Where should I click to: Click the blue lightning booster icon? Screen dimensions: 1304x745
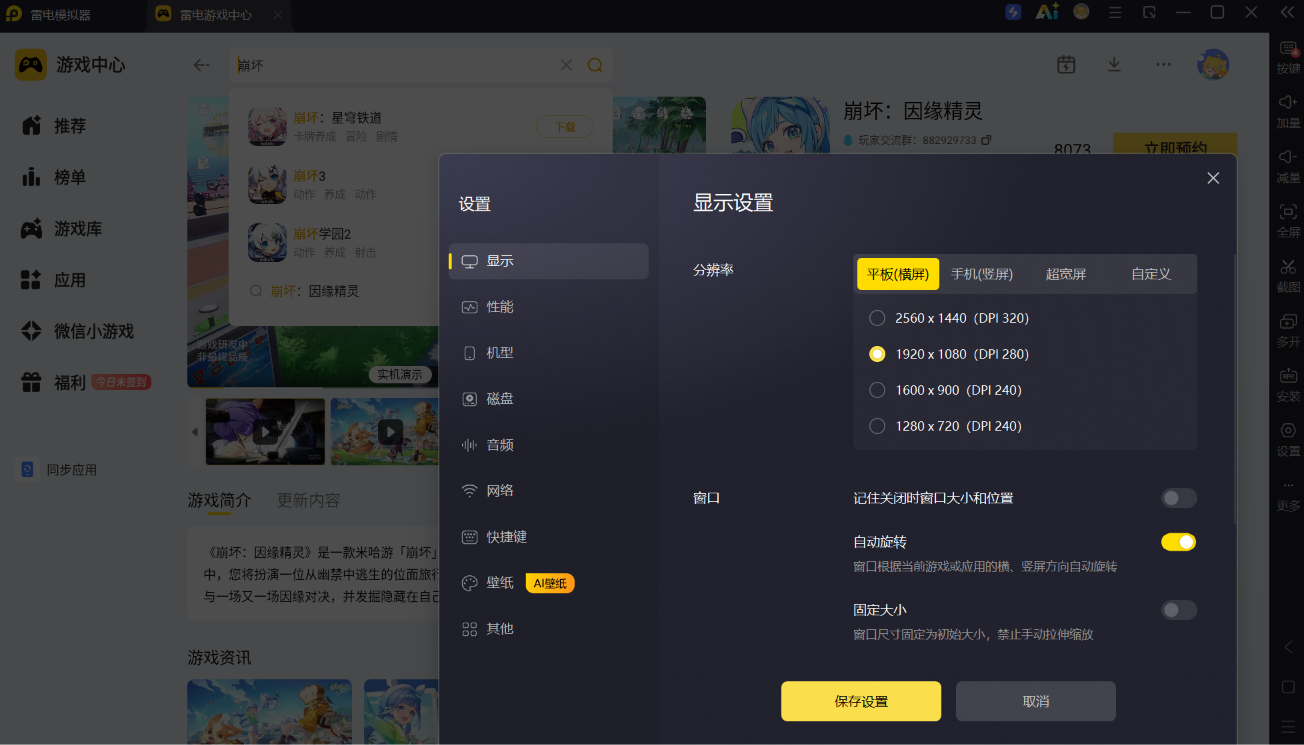1014,12
